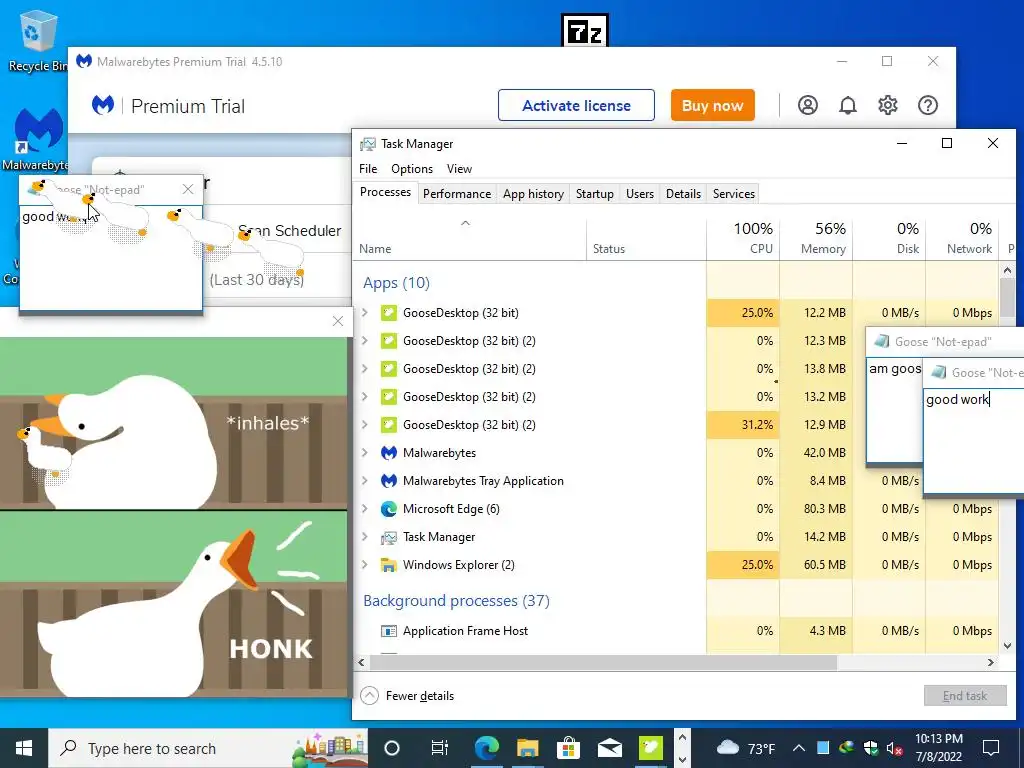Click taskbar search box

coord(208,748)
